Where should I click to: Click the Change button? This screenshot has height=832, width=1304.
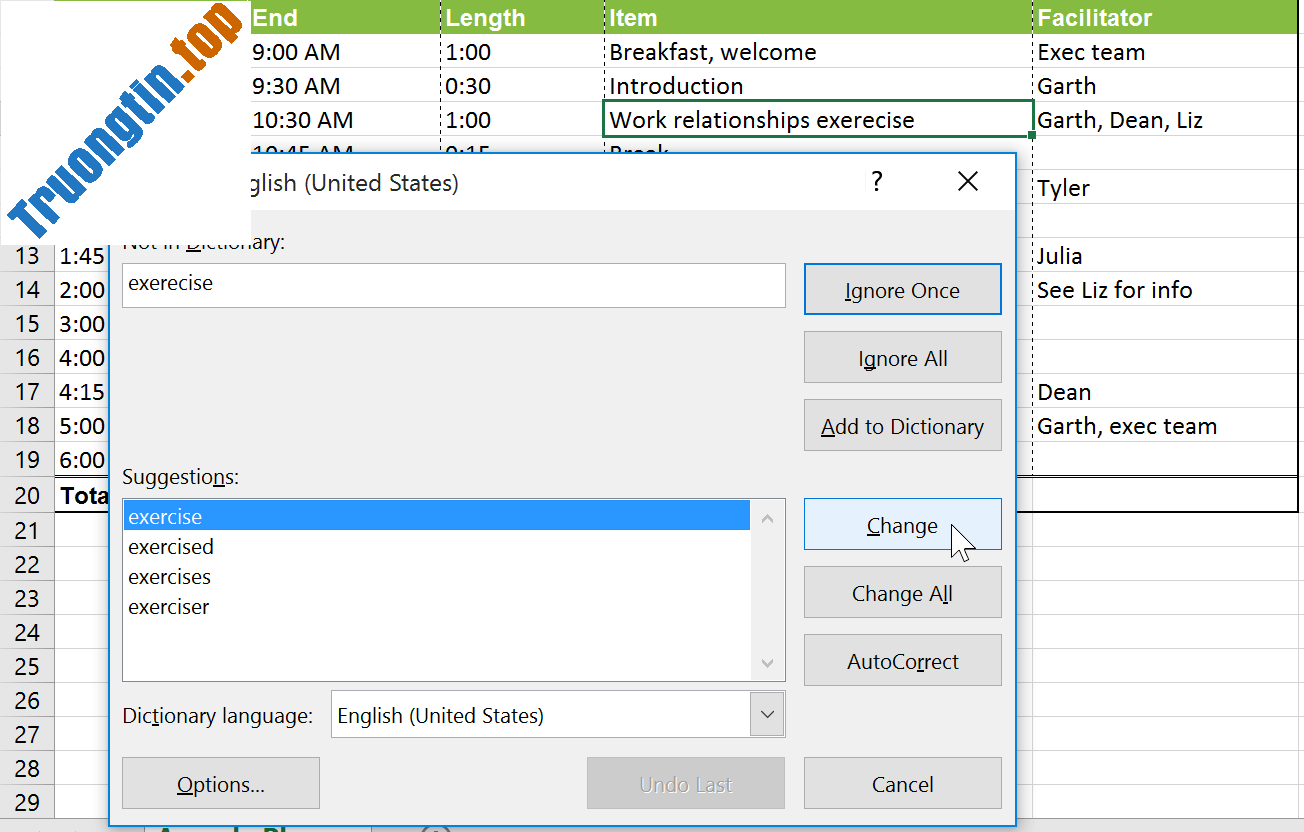902,525
